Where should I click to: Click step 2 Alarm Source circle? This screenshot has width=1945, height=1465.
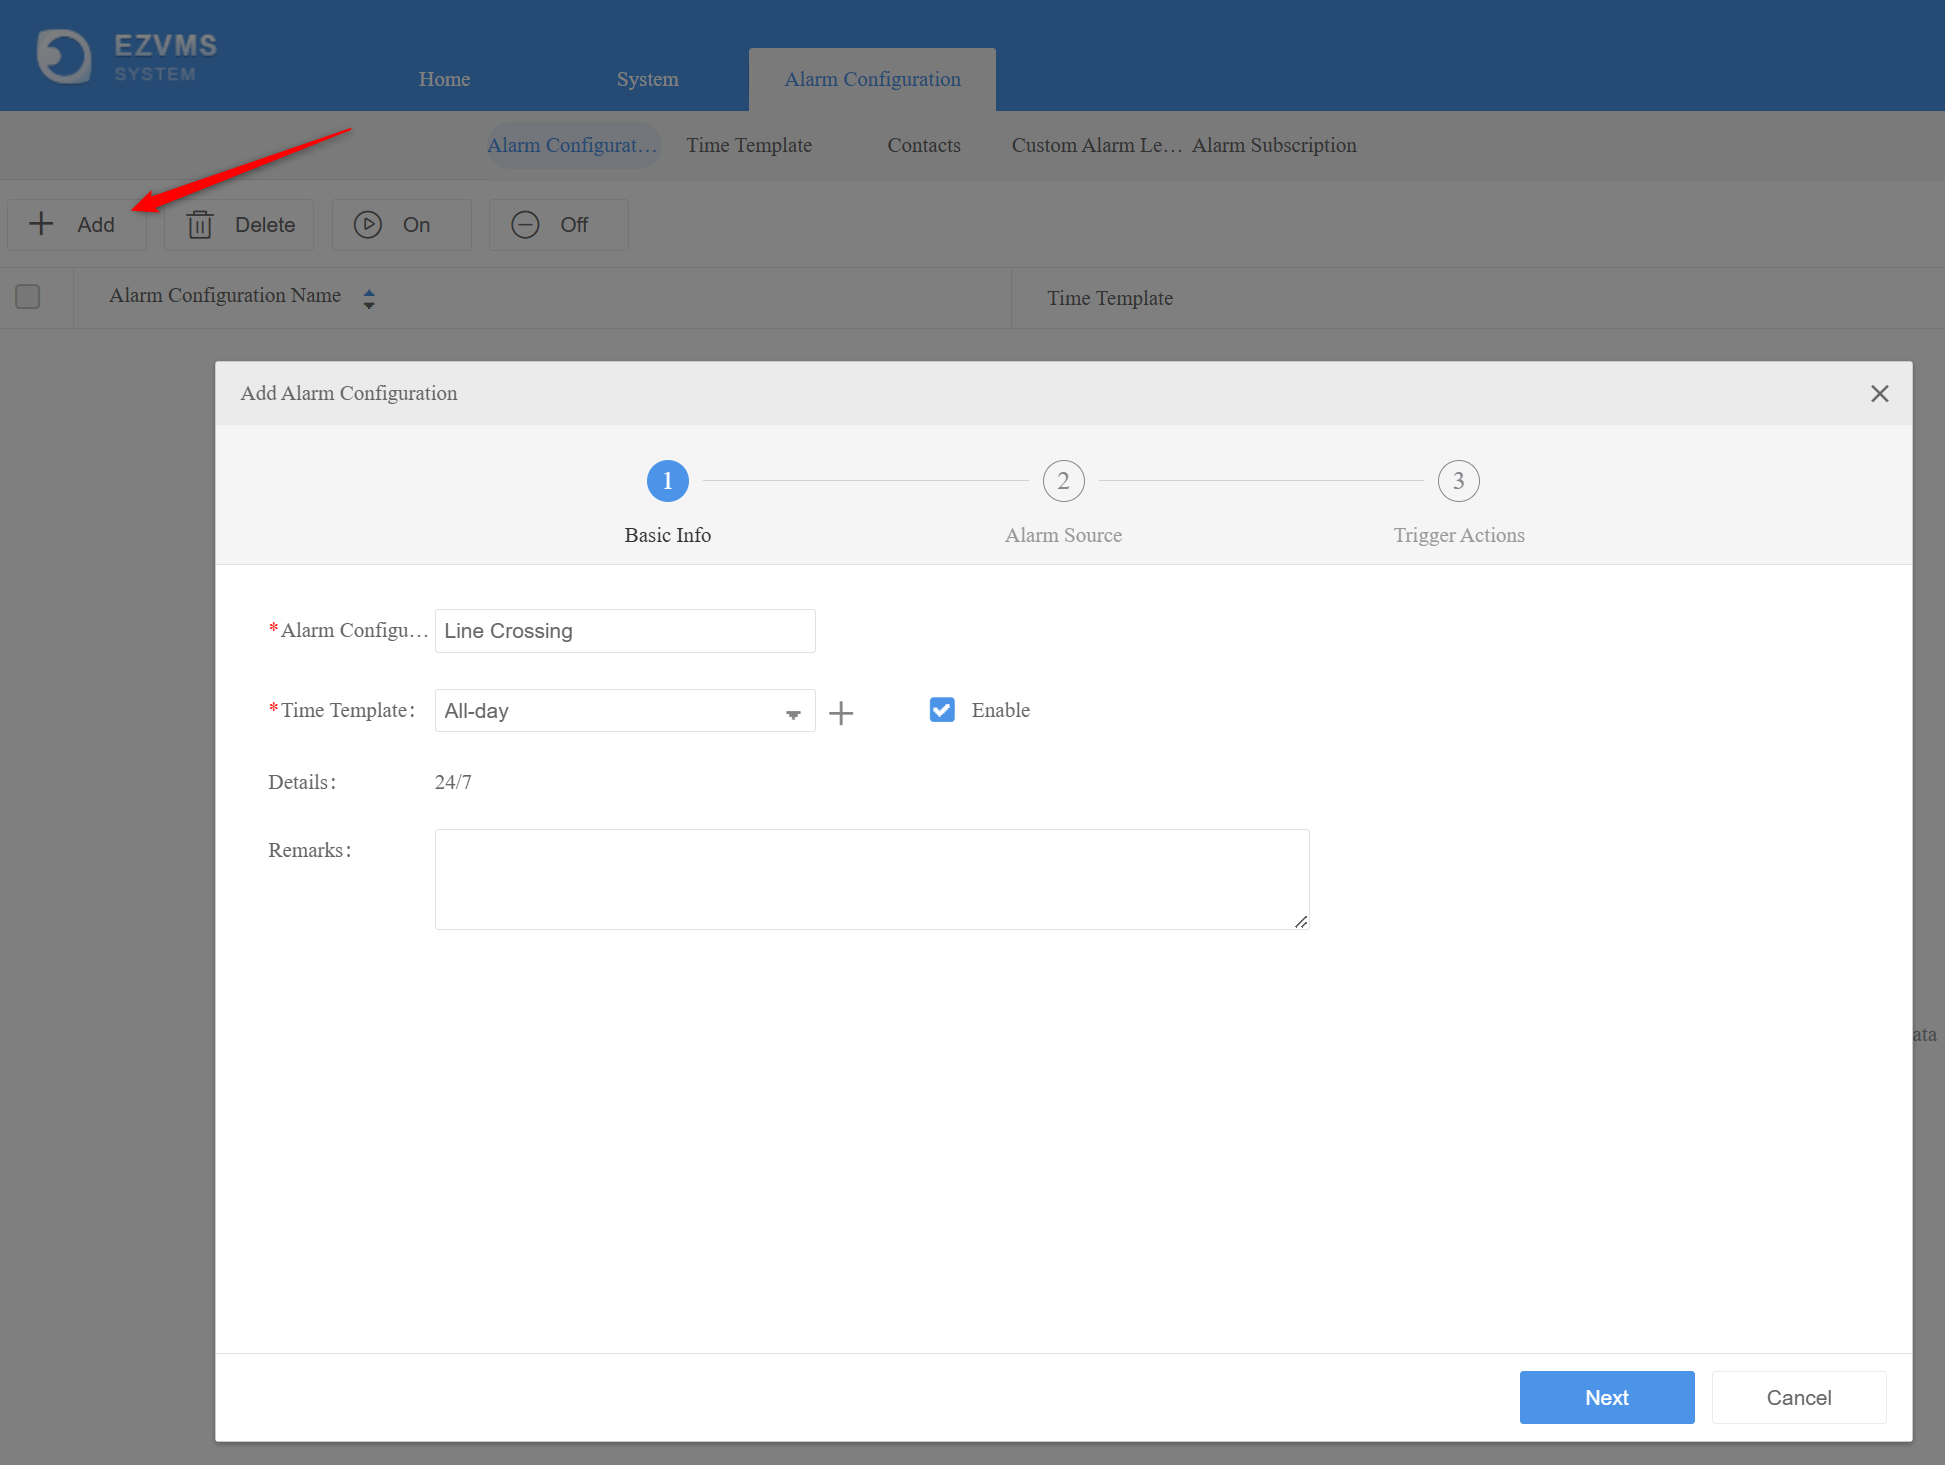(x=1063, y=481)
